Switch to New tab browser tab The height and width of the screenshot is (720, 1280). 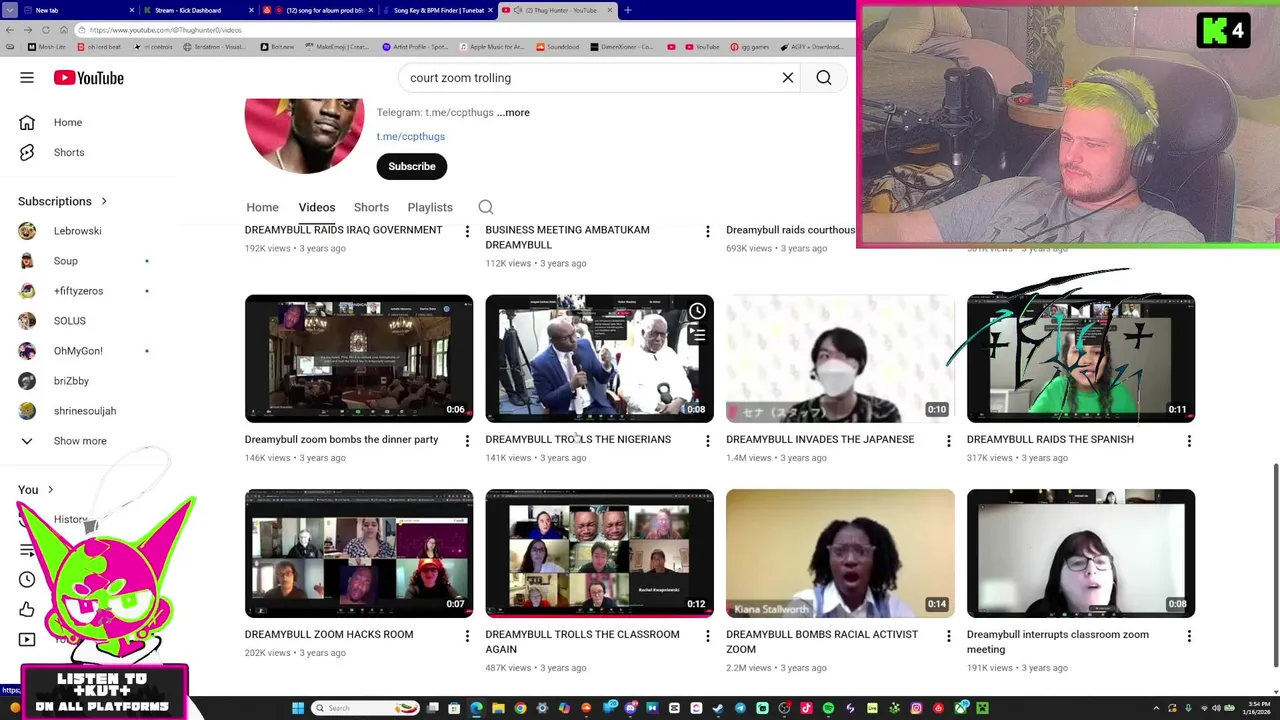point(78,10)
